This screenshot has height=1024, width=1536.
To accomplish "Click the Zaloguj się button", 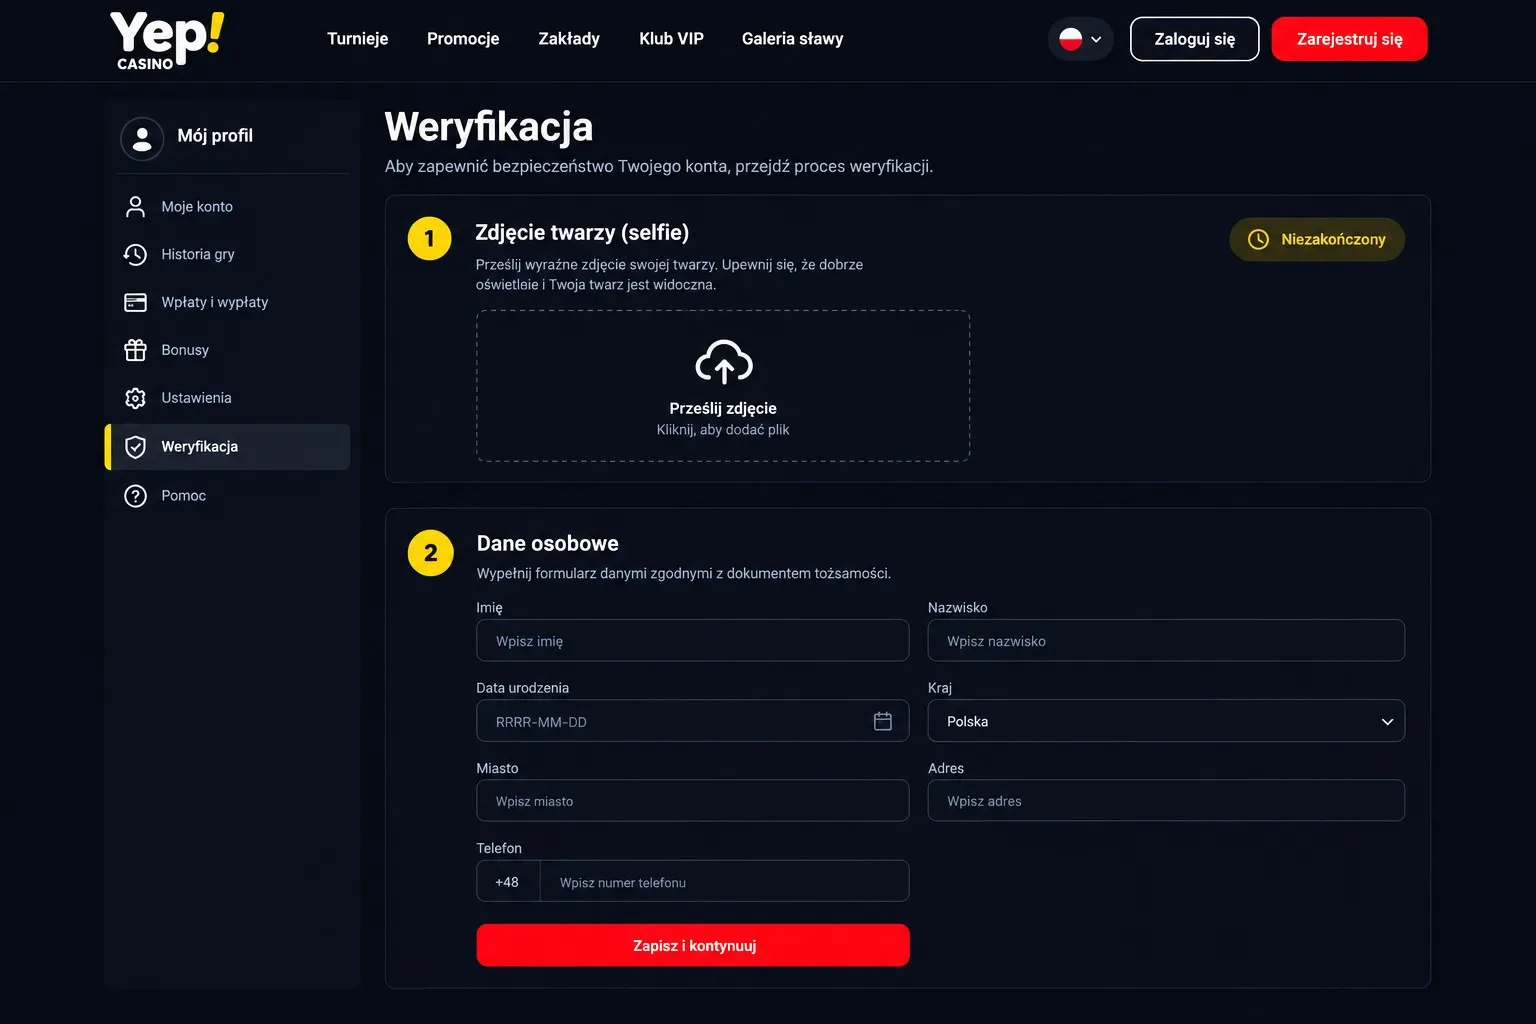I will coord(1195,39).
